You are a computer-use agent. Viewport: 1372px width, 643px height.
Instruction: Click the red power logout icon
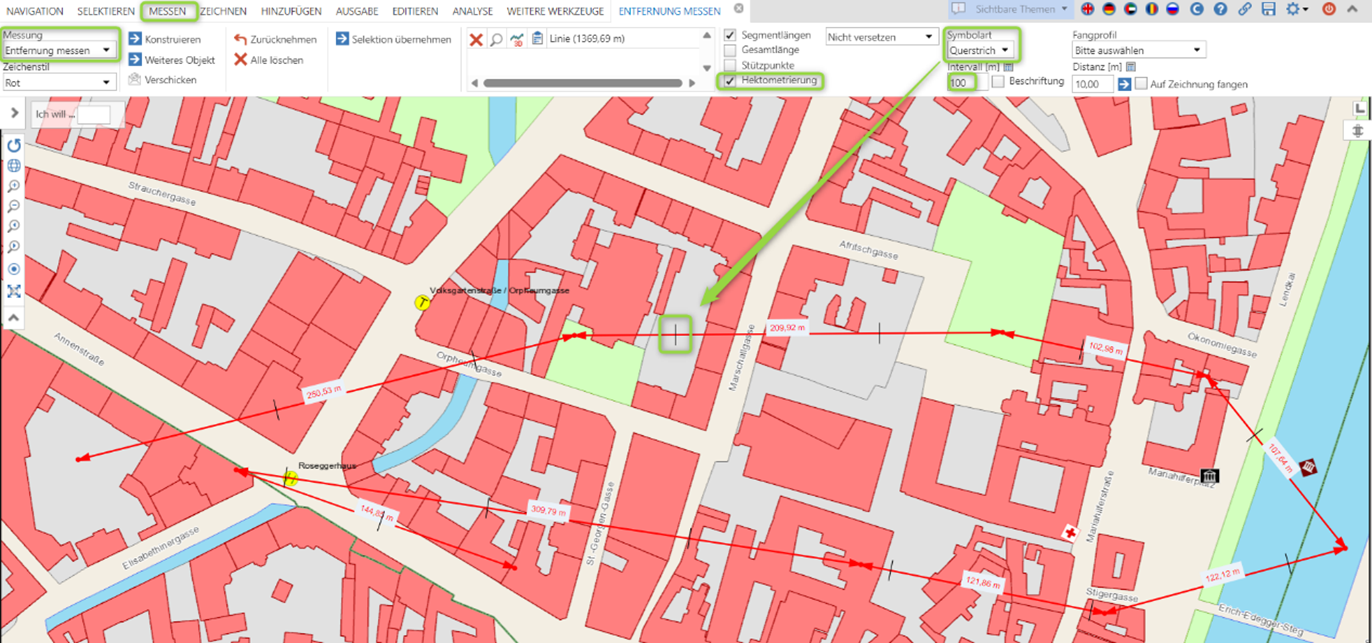coord(1329,9)
